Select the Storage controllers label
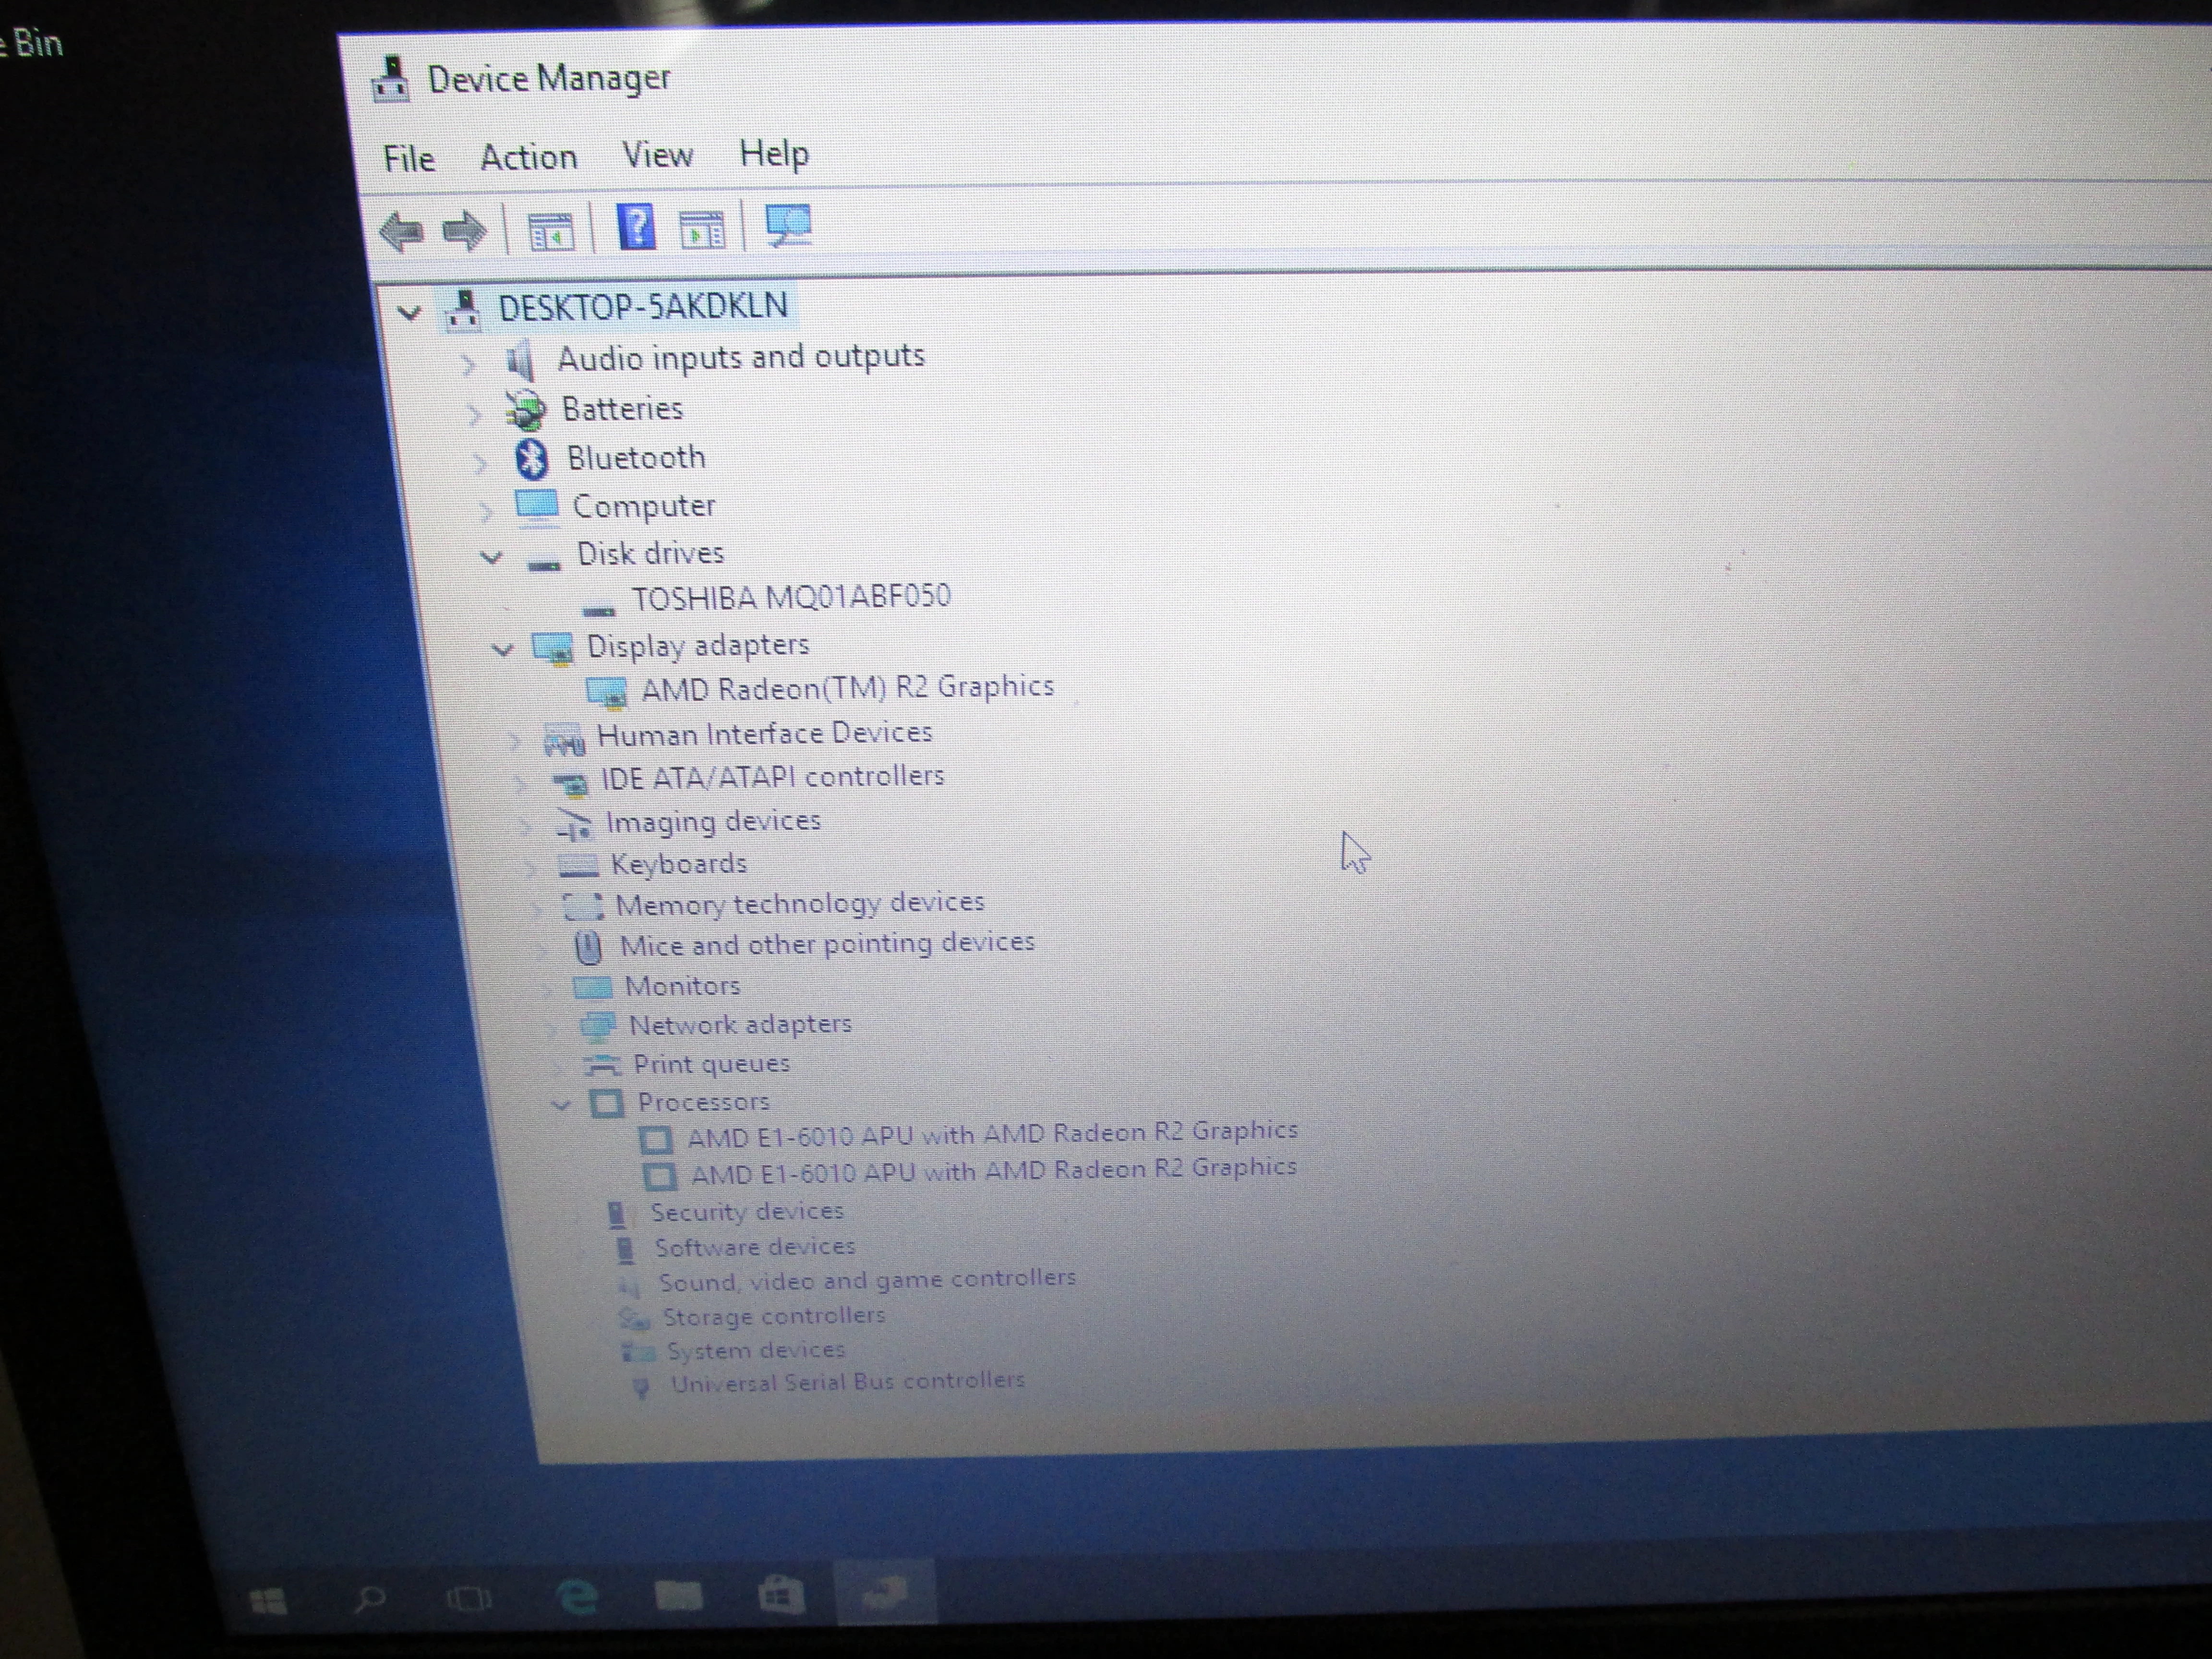 coord(774,1316)
